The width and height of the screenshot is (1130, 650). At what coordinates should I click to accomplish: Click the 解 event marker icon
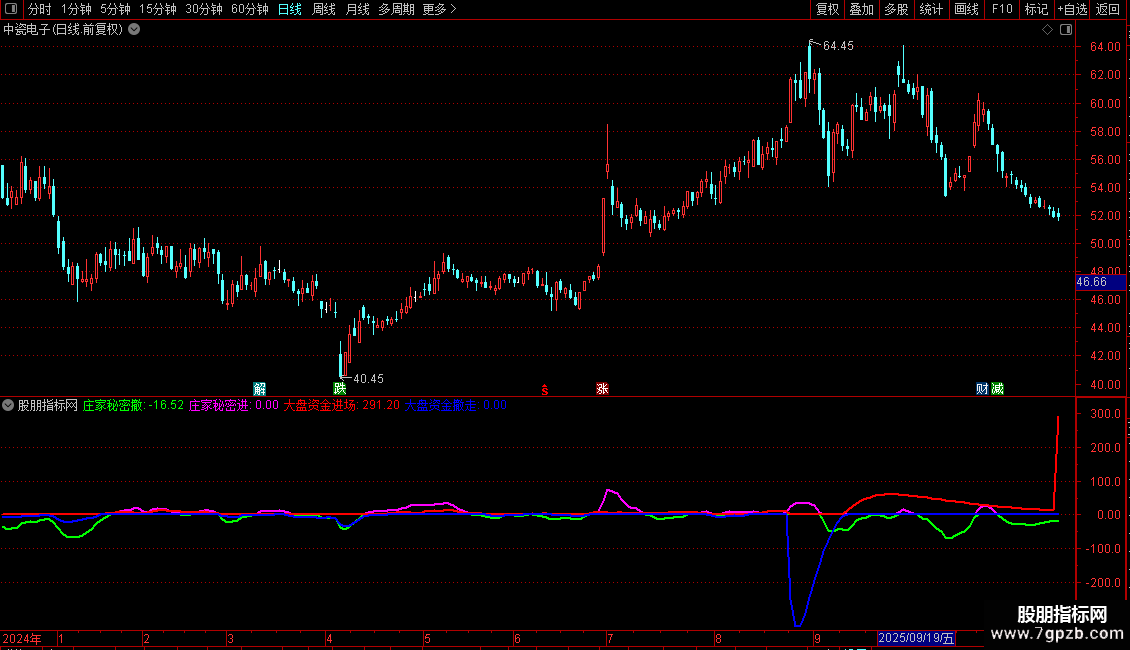coord(259,389)
